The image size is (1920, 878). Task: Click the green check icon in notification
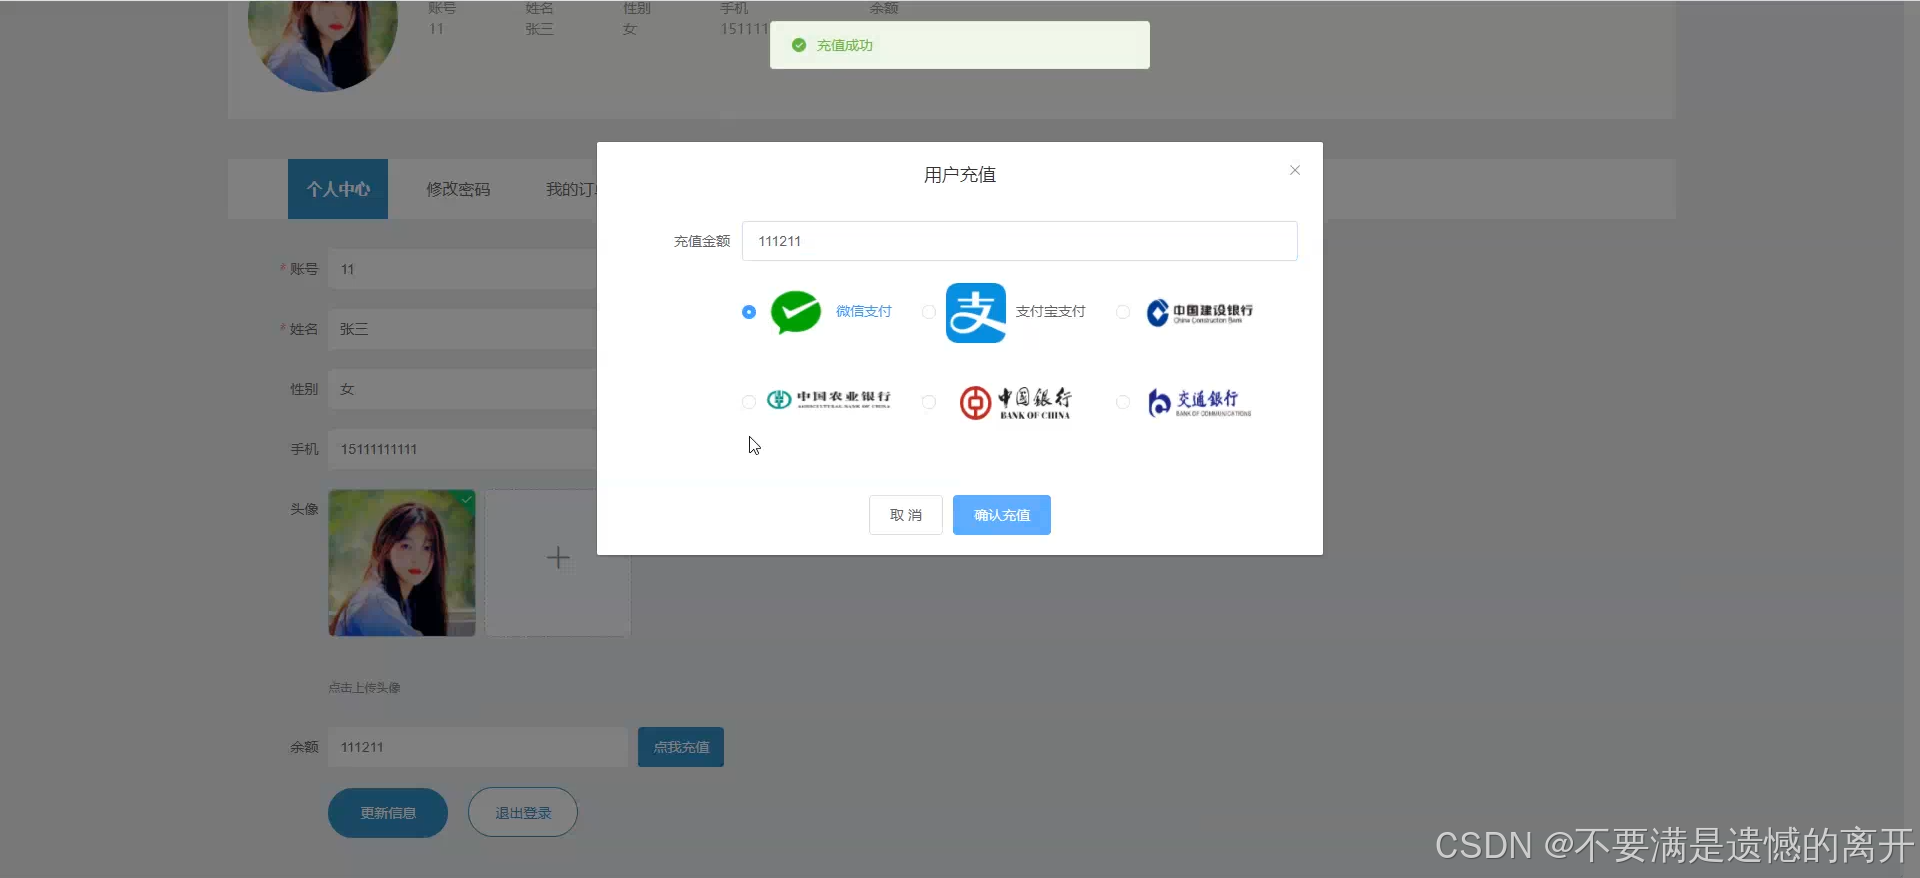(x=799, y=45)
